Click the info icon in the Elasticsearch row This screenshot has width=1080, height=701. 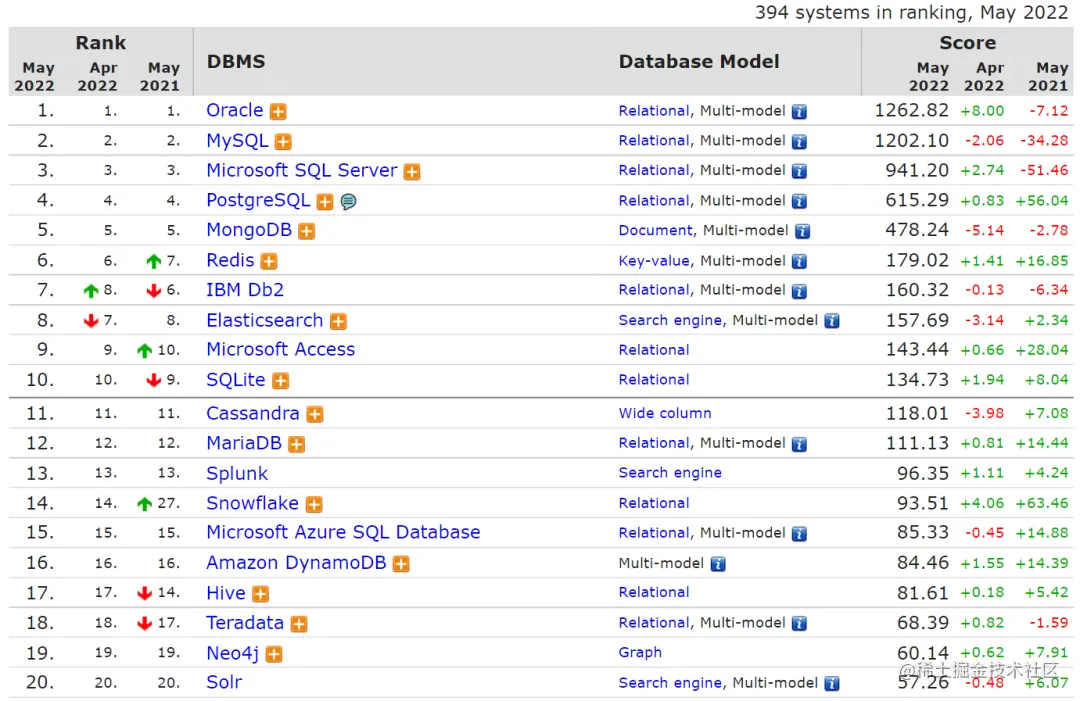(x=831, y=321)
